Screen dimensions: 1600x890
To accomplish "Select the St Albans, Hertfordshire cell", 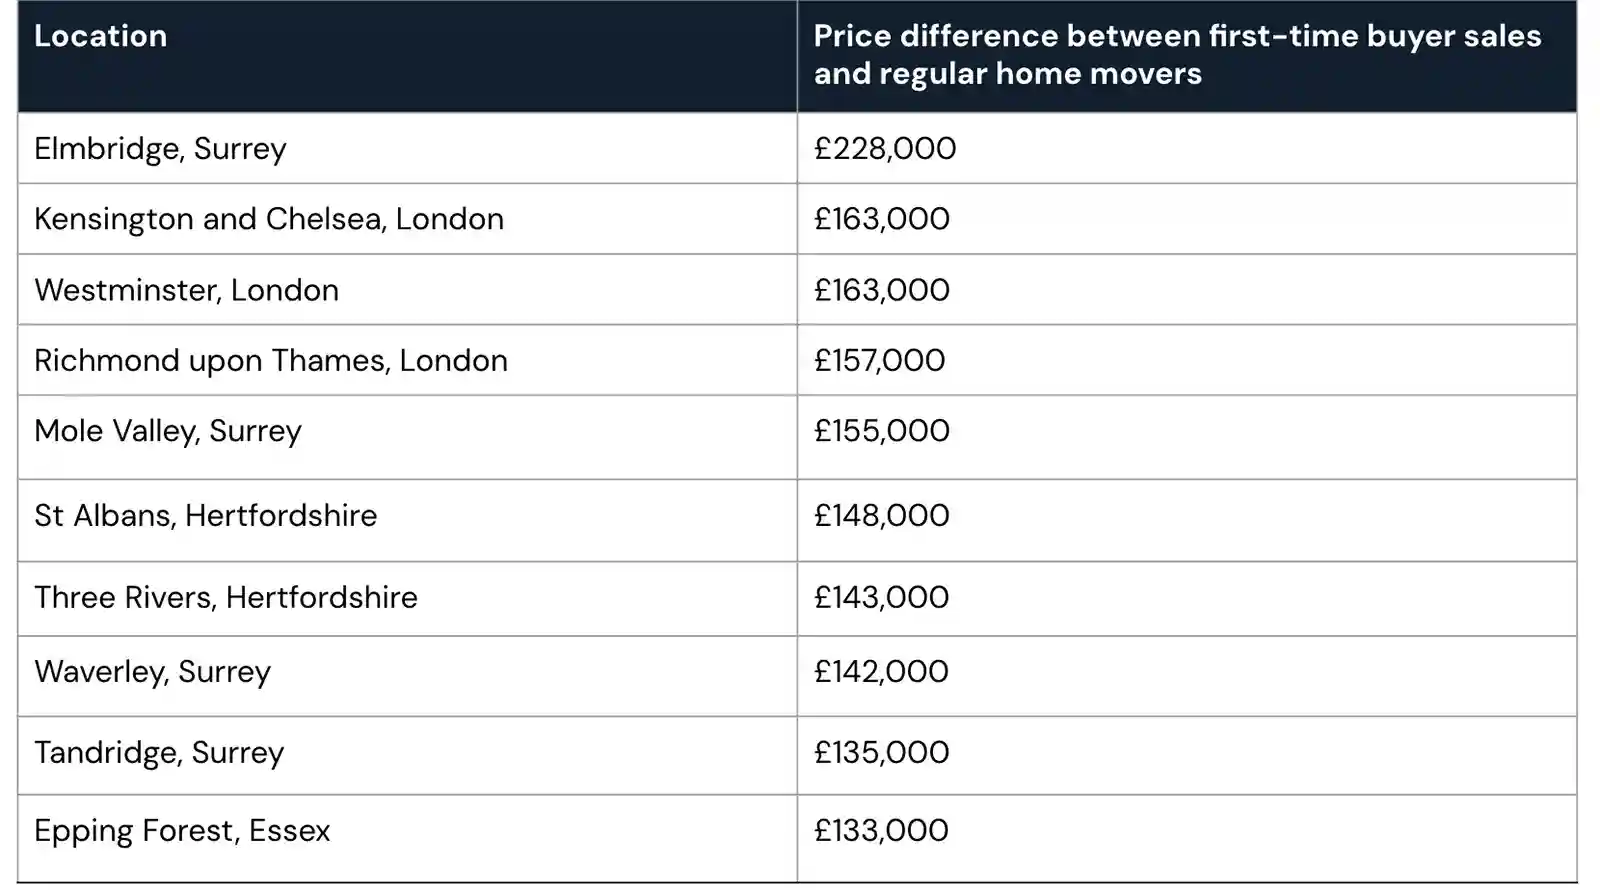I will [x=206, y=516].
